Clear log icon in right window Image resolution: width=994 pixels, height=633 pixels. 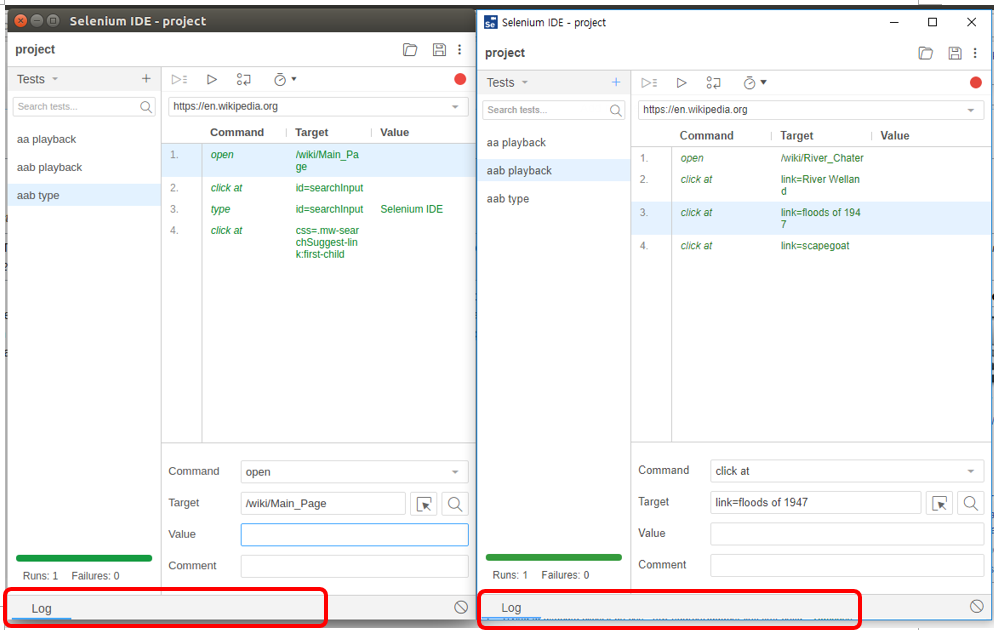click(977, 606)
